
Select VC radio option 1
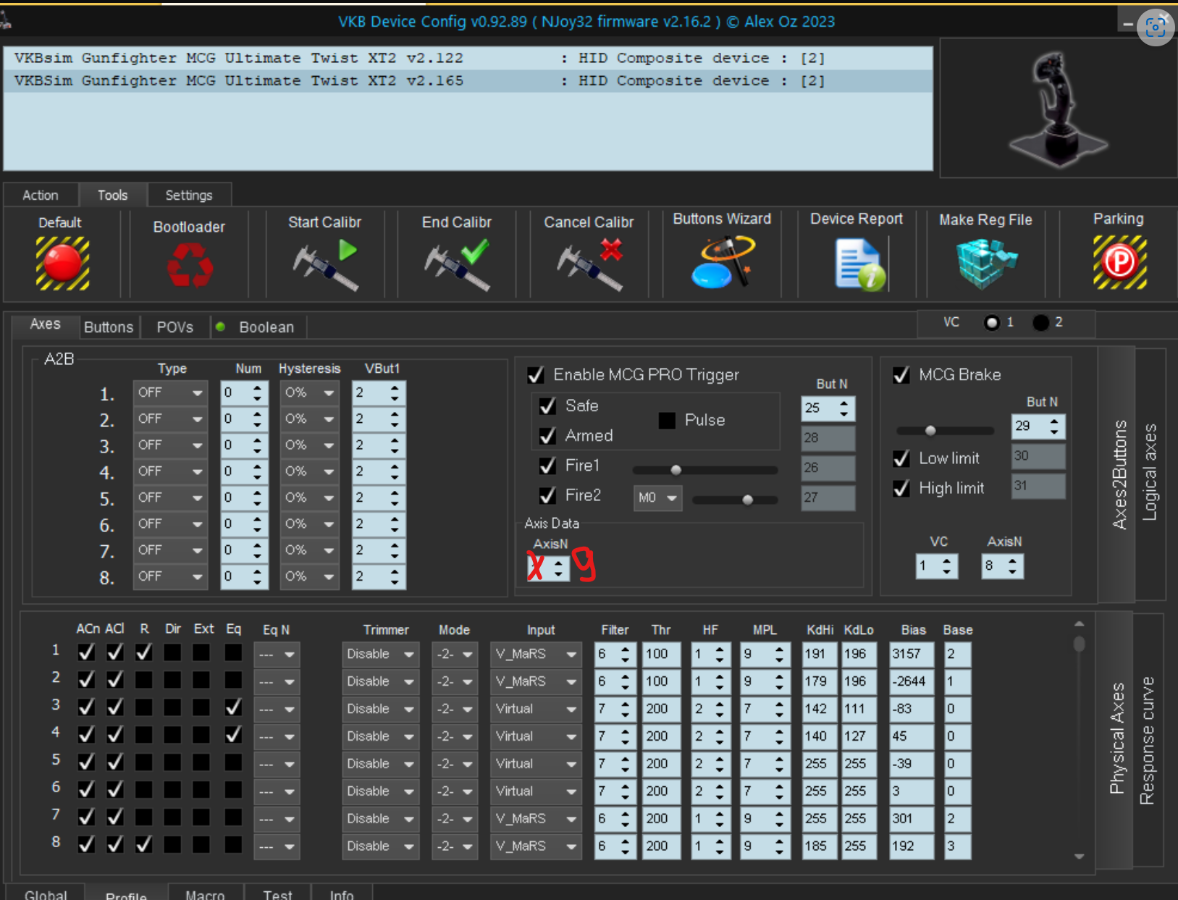pos(992,323)
